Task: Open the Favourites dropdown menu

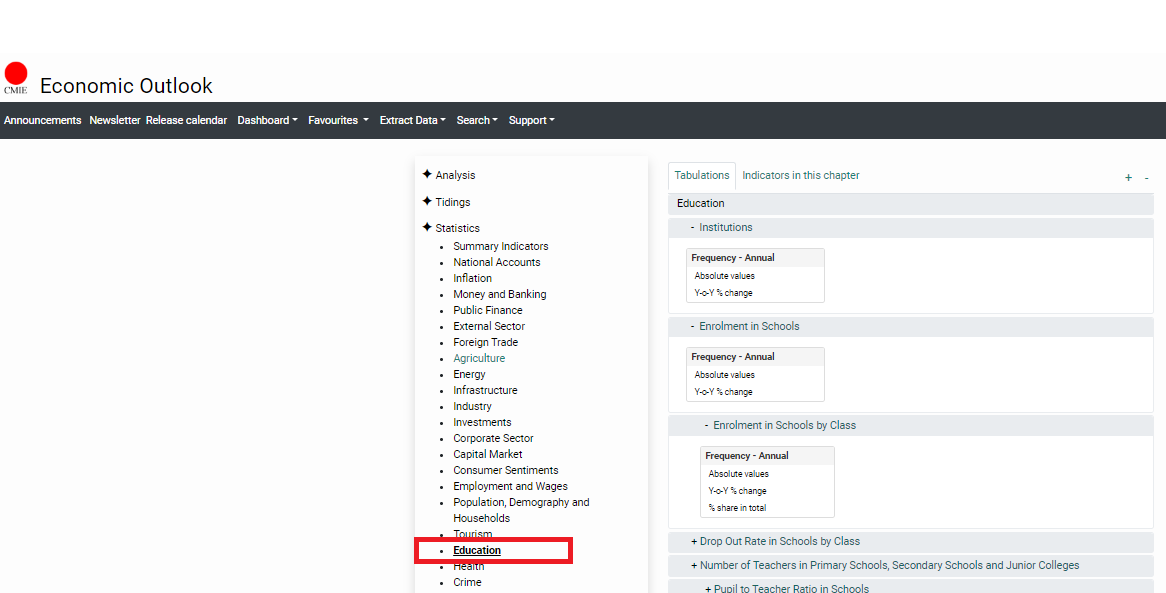Action: [338, 120]
